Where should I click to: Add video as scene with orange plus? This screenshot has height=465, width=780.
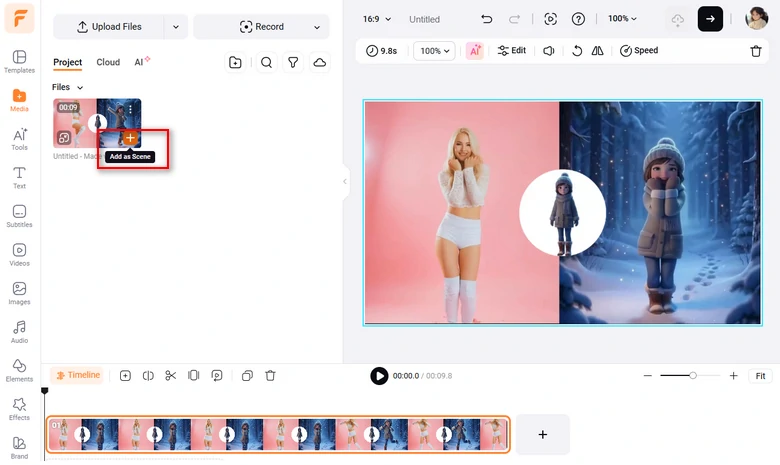click(x=130, y=138)
